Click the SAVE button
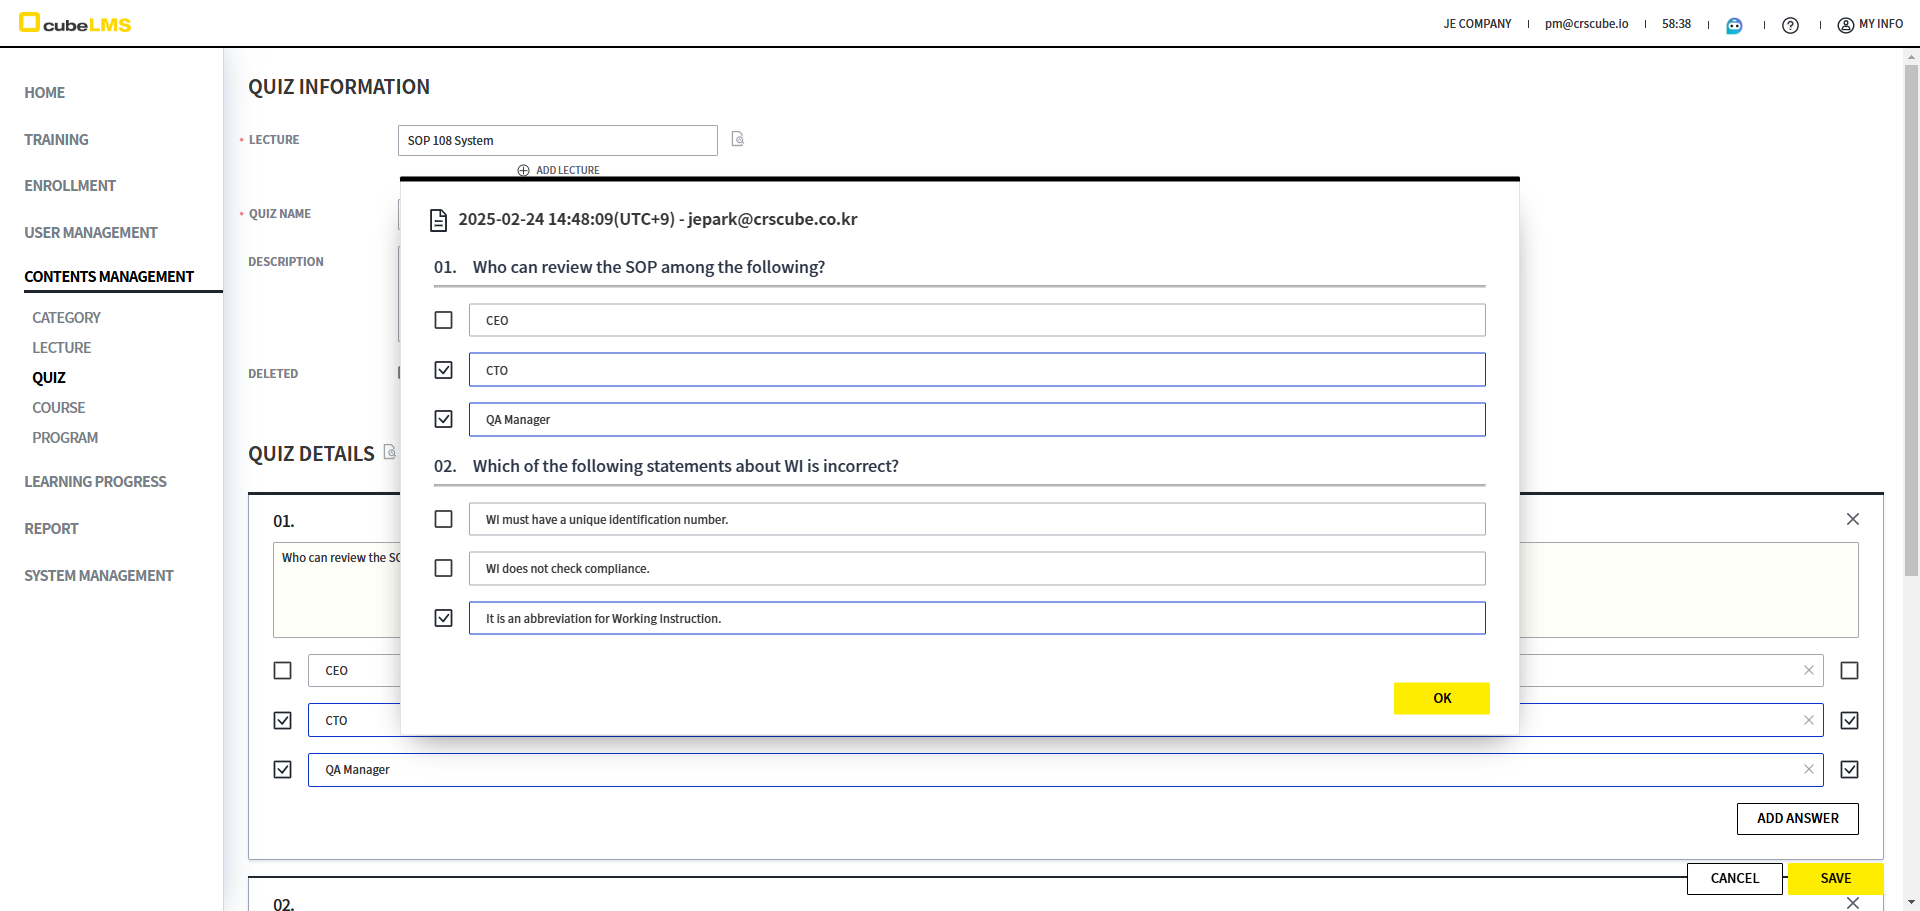Screen dimensions: 1920x911 click(x=1835, y=878)
